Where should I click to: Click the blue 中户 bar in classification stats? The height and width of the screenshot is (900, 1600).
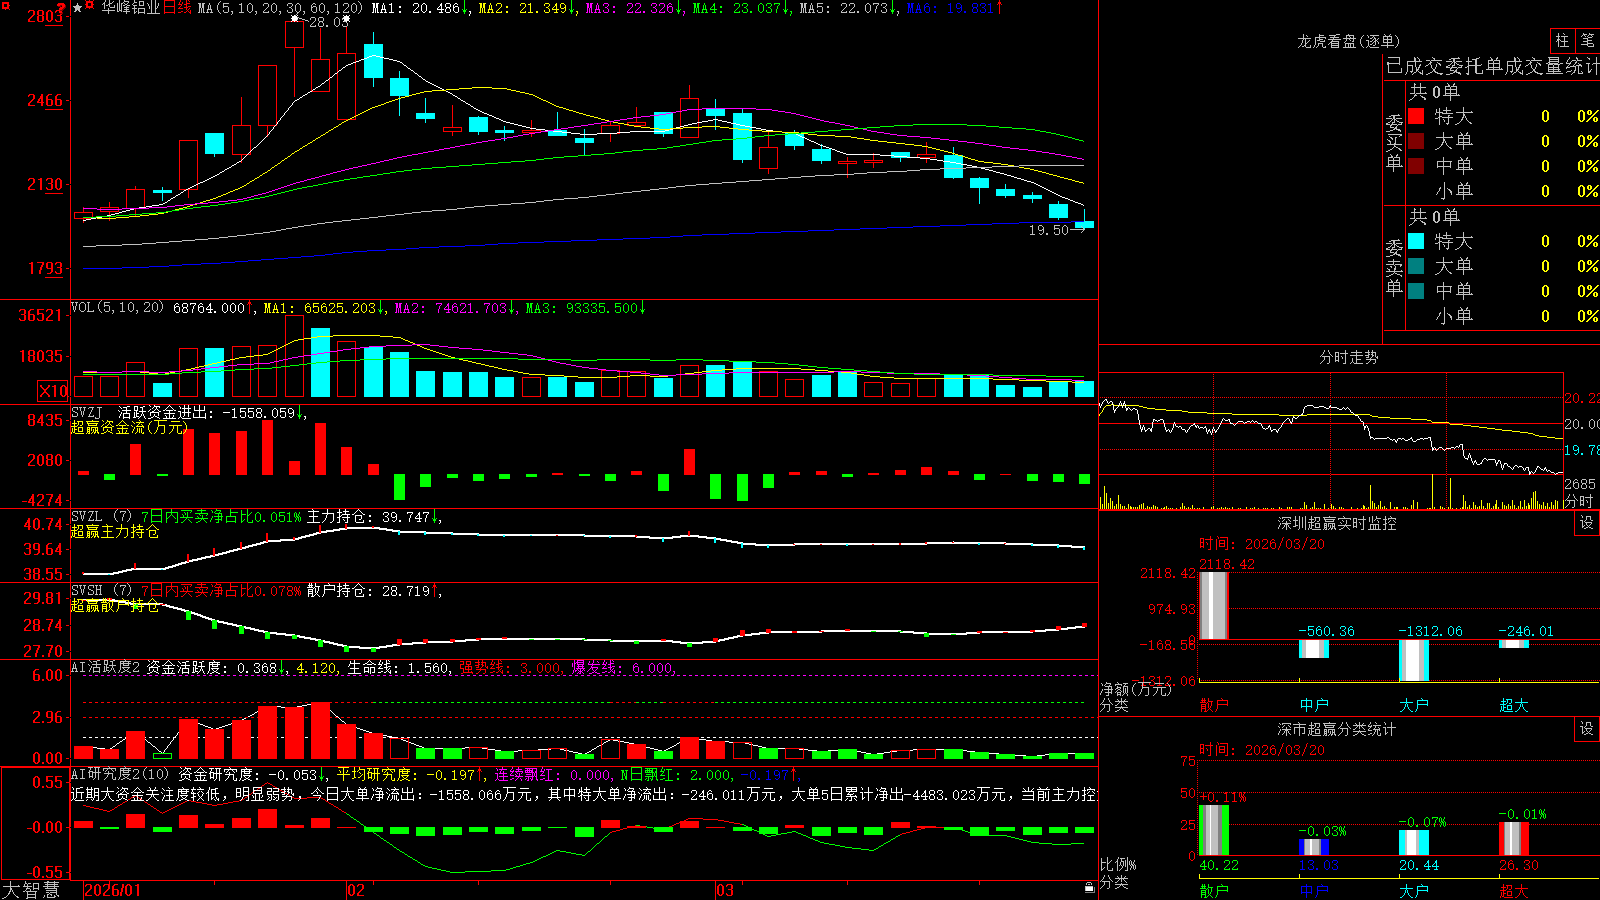coord(1313,847)
